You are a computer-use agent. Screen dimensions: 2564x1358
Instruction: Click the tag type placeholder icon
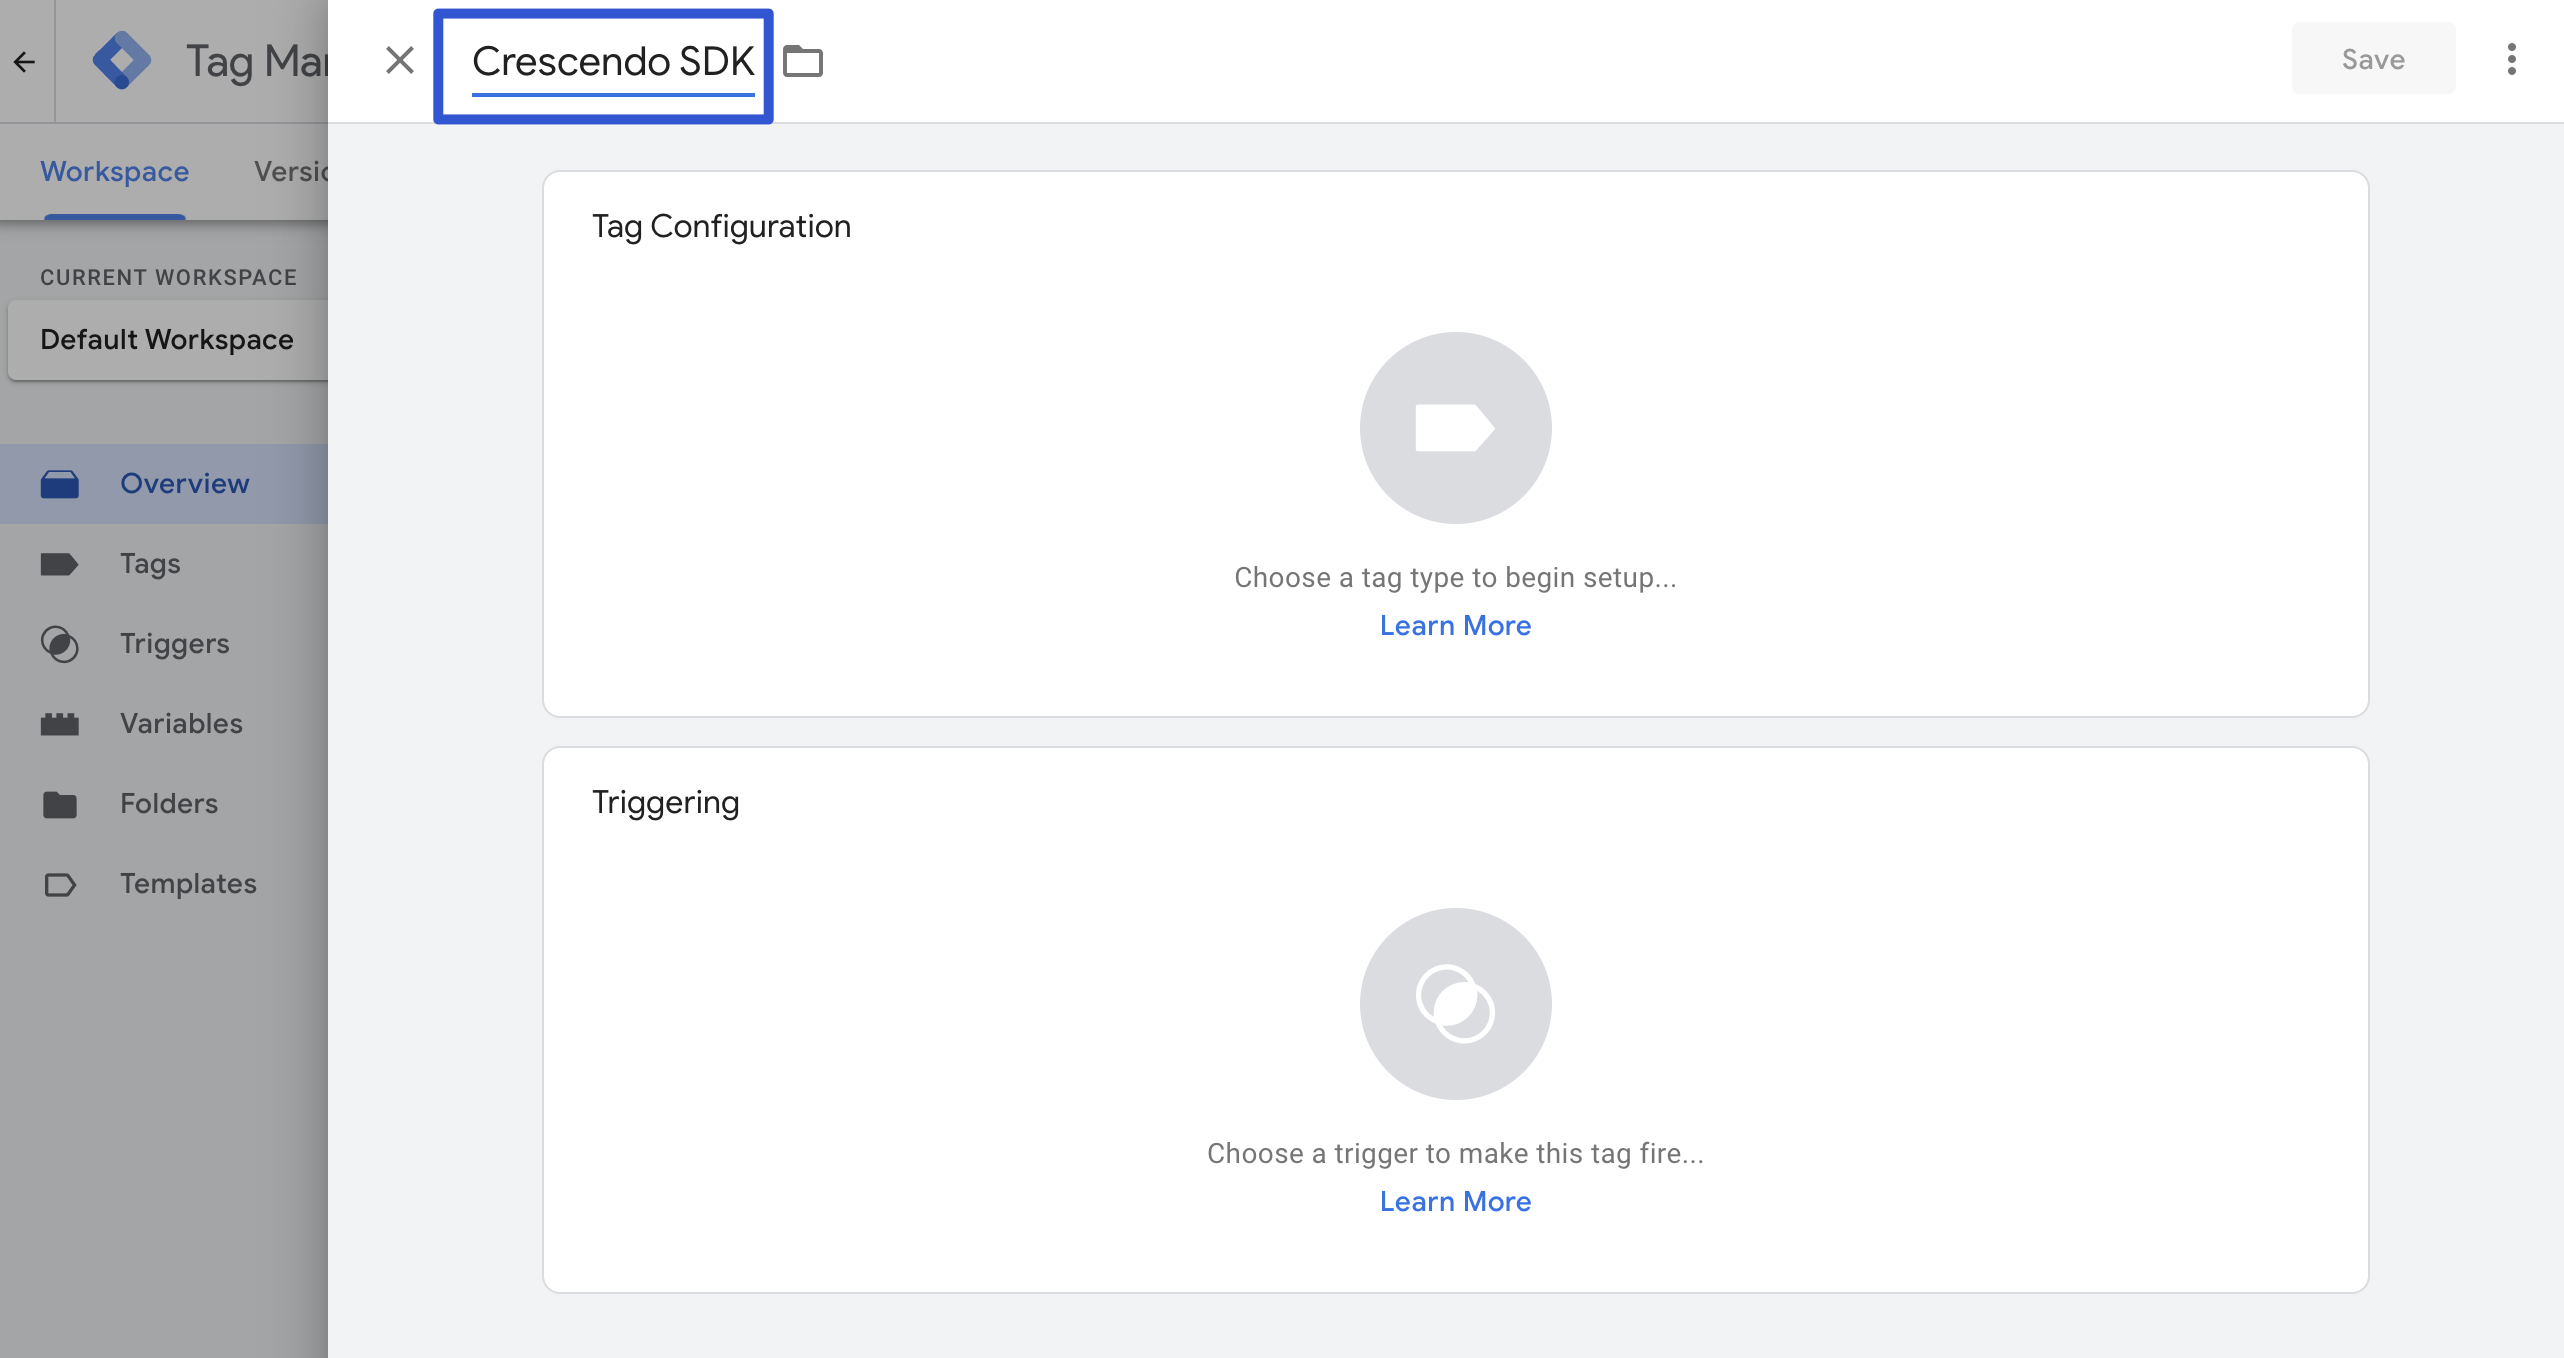(1455, 428)
